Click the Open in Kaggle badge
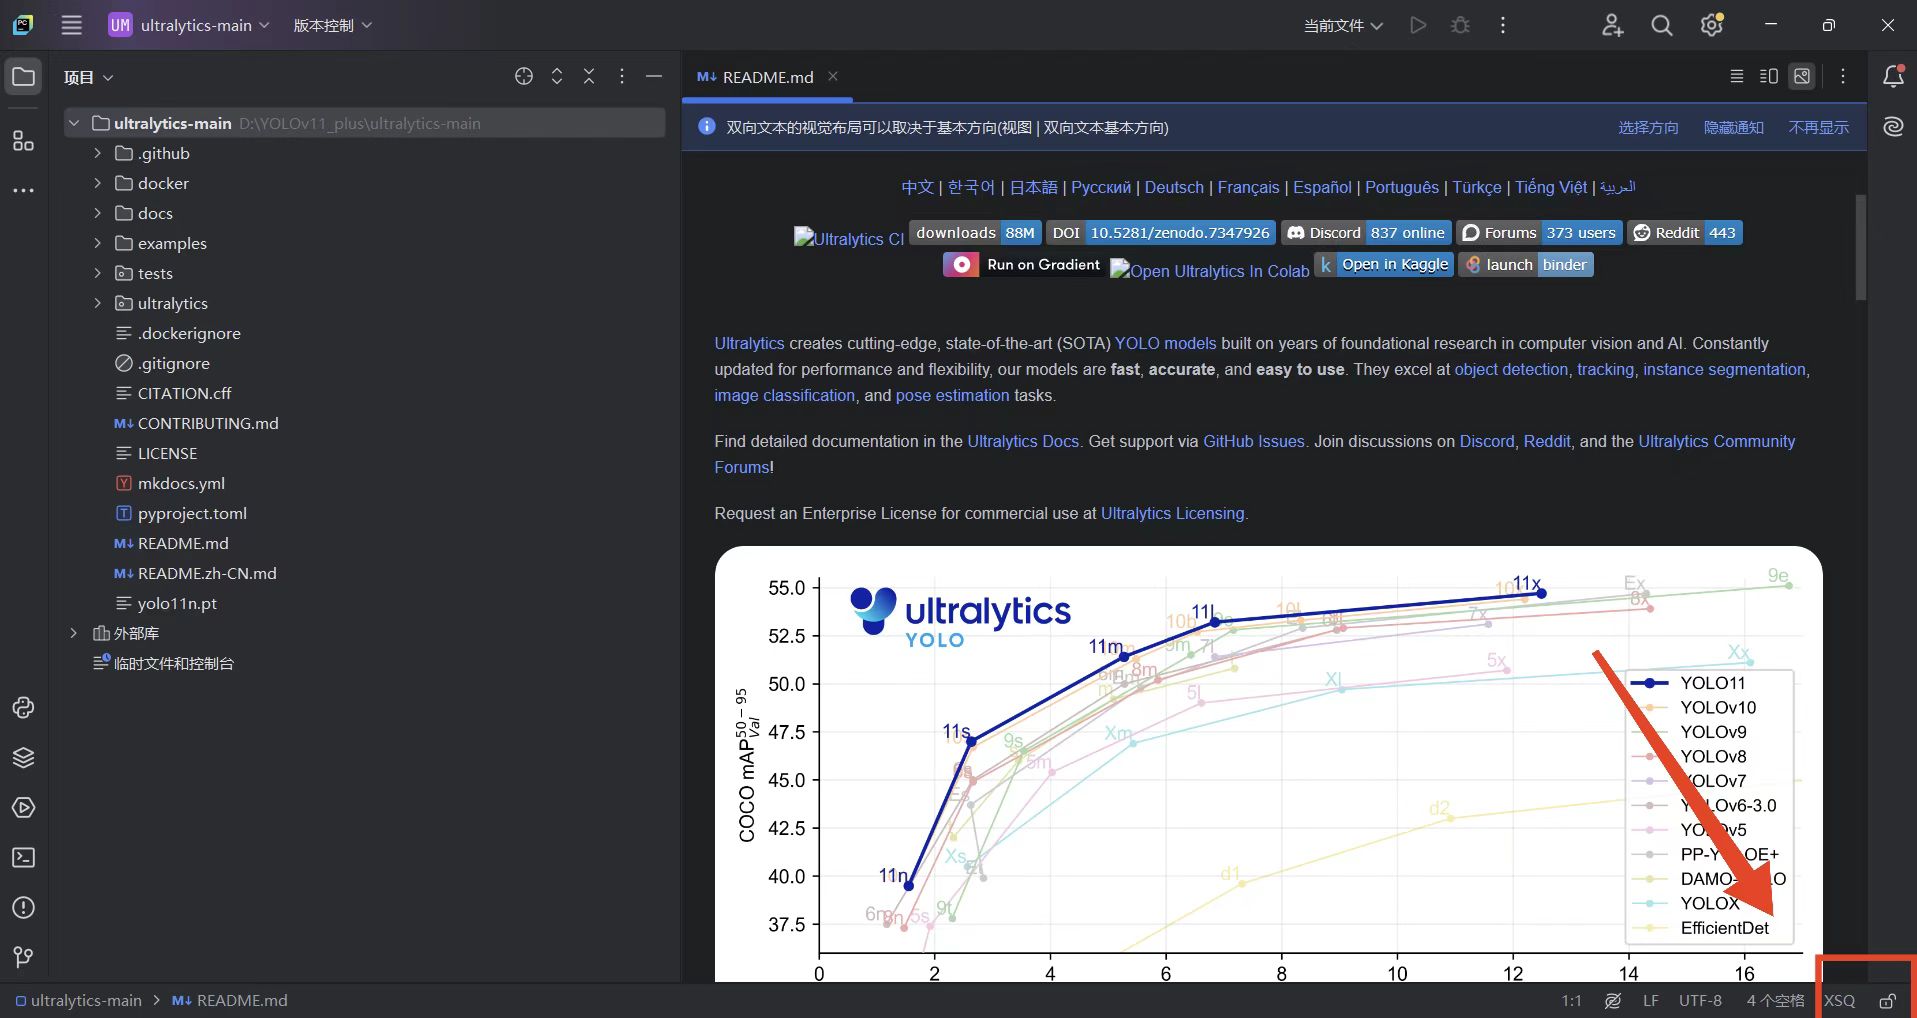The width and height of the screenshot is (1917, 1018). [x=1383, y=265]
